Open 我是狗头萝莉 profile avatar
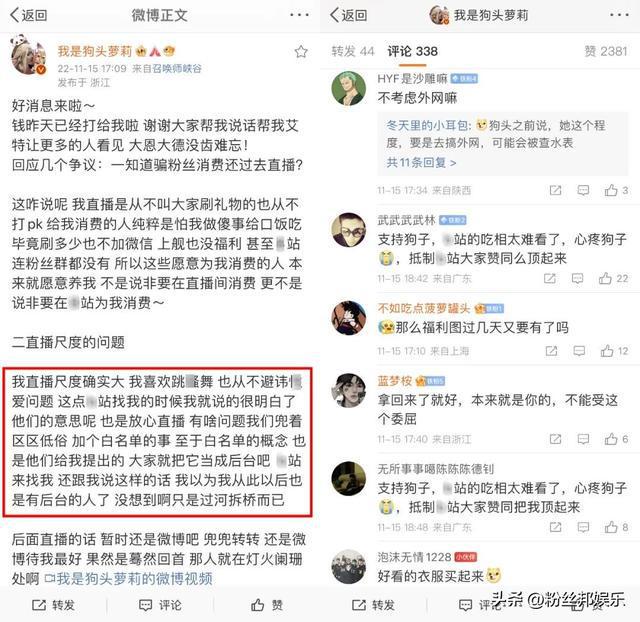The width and height of the screenshot is (640, 622). [28, 56]
